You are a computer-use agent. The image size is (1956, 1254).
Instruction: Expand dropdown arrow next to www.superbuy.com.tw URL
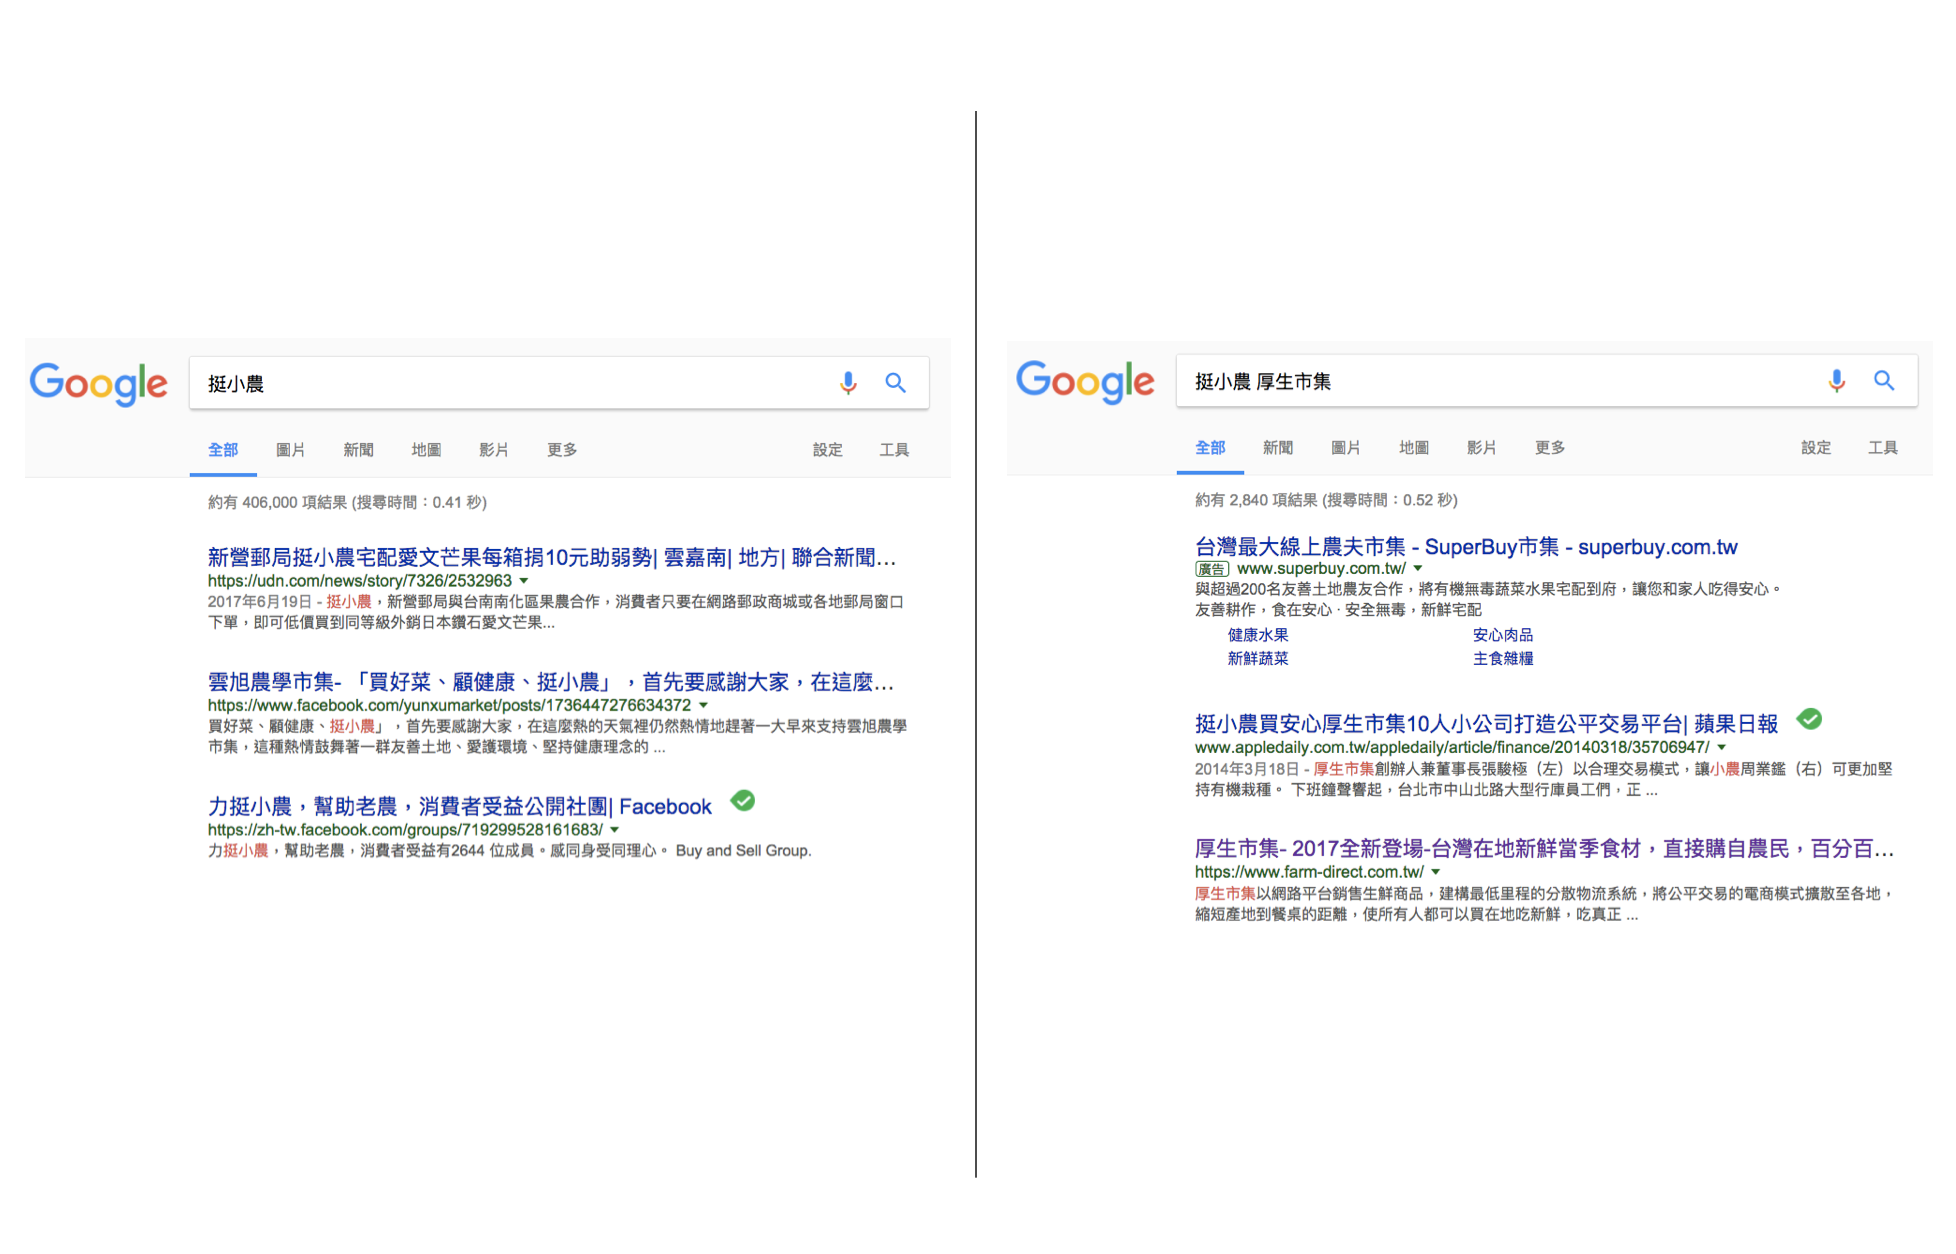(x=1417, y=569)
